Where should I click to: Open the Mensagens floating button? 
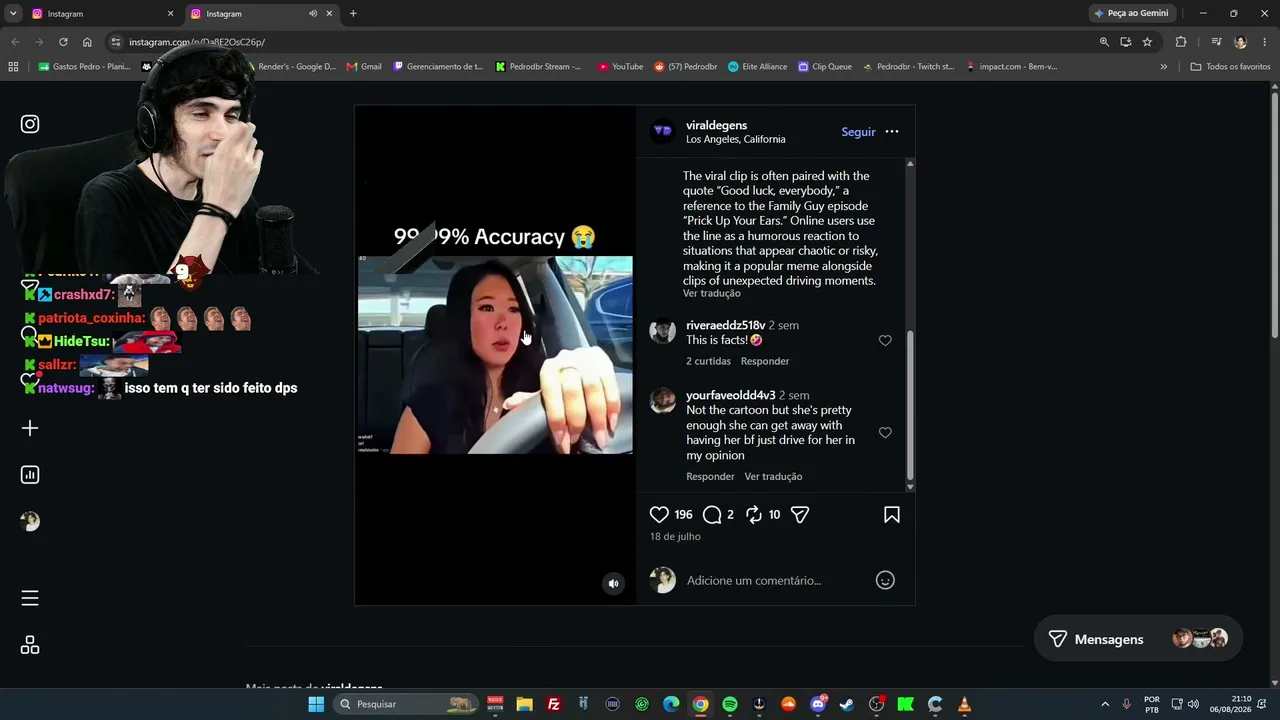1138,639
